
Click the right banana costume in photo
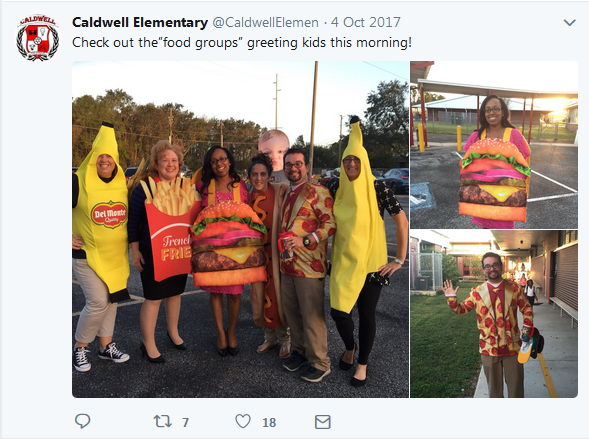[359, 218]
